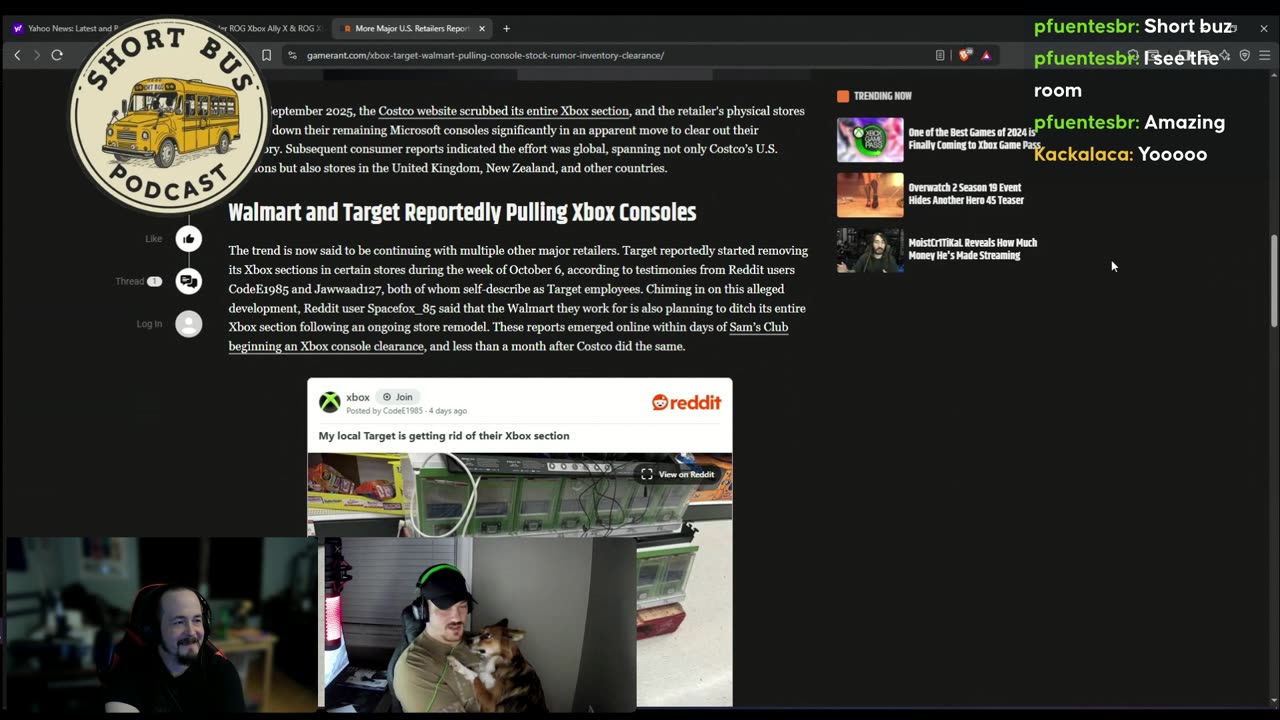The width and height of the screenshot is (1280, 720).
Task: Open browser hamburger menu
Action: tap(1264, 55)
